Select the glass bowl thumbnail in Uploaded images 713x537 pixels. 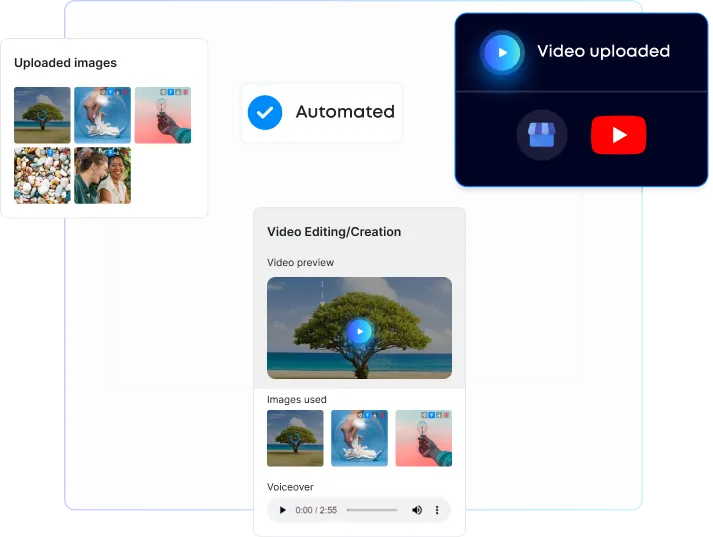pyautogui.click(x=102, y=115)
